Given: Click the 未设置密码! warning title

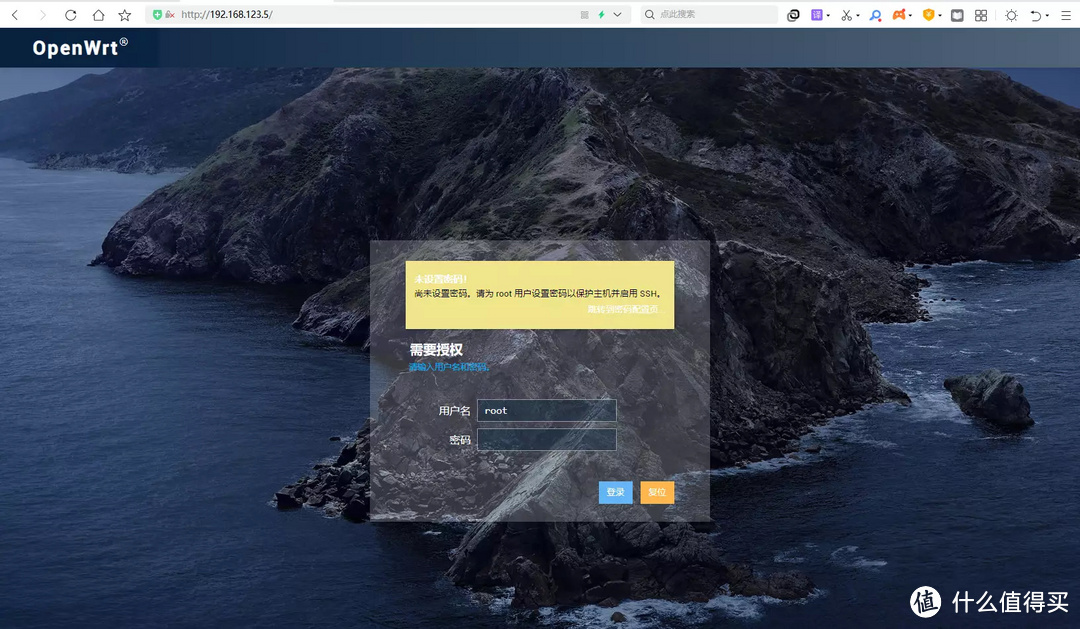Looking at the screenshot, I should (441, 279).
